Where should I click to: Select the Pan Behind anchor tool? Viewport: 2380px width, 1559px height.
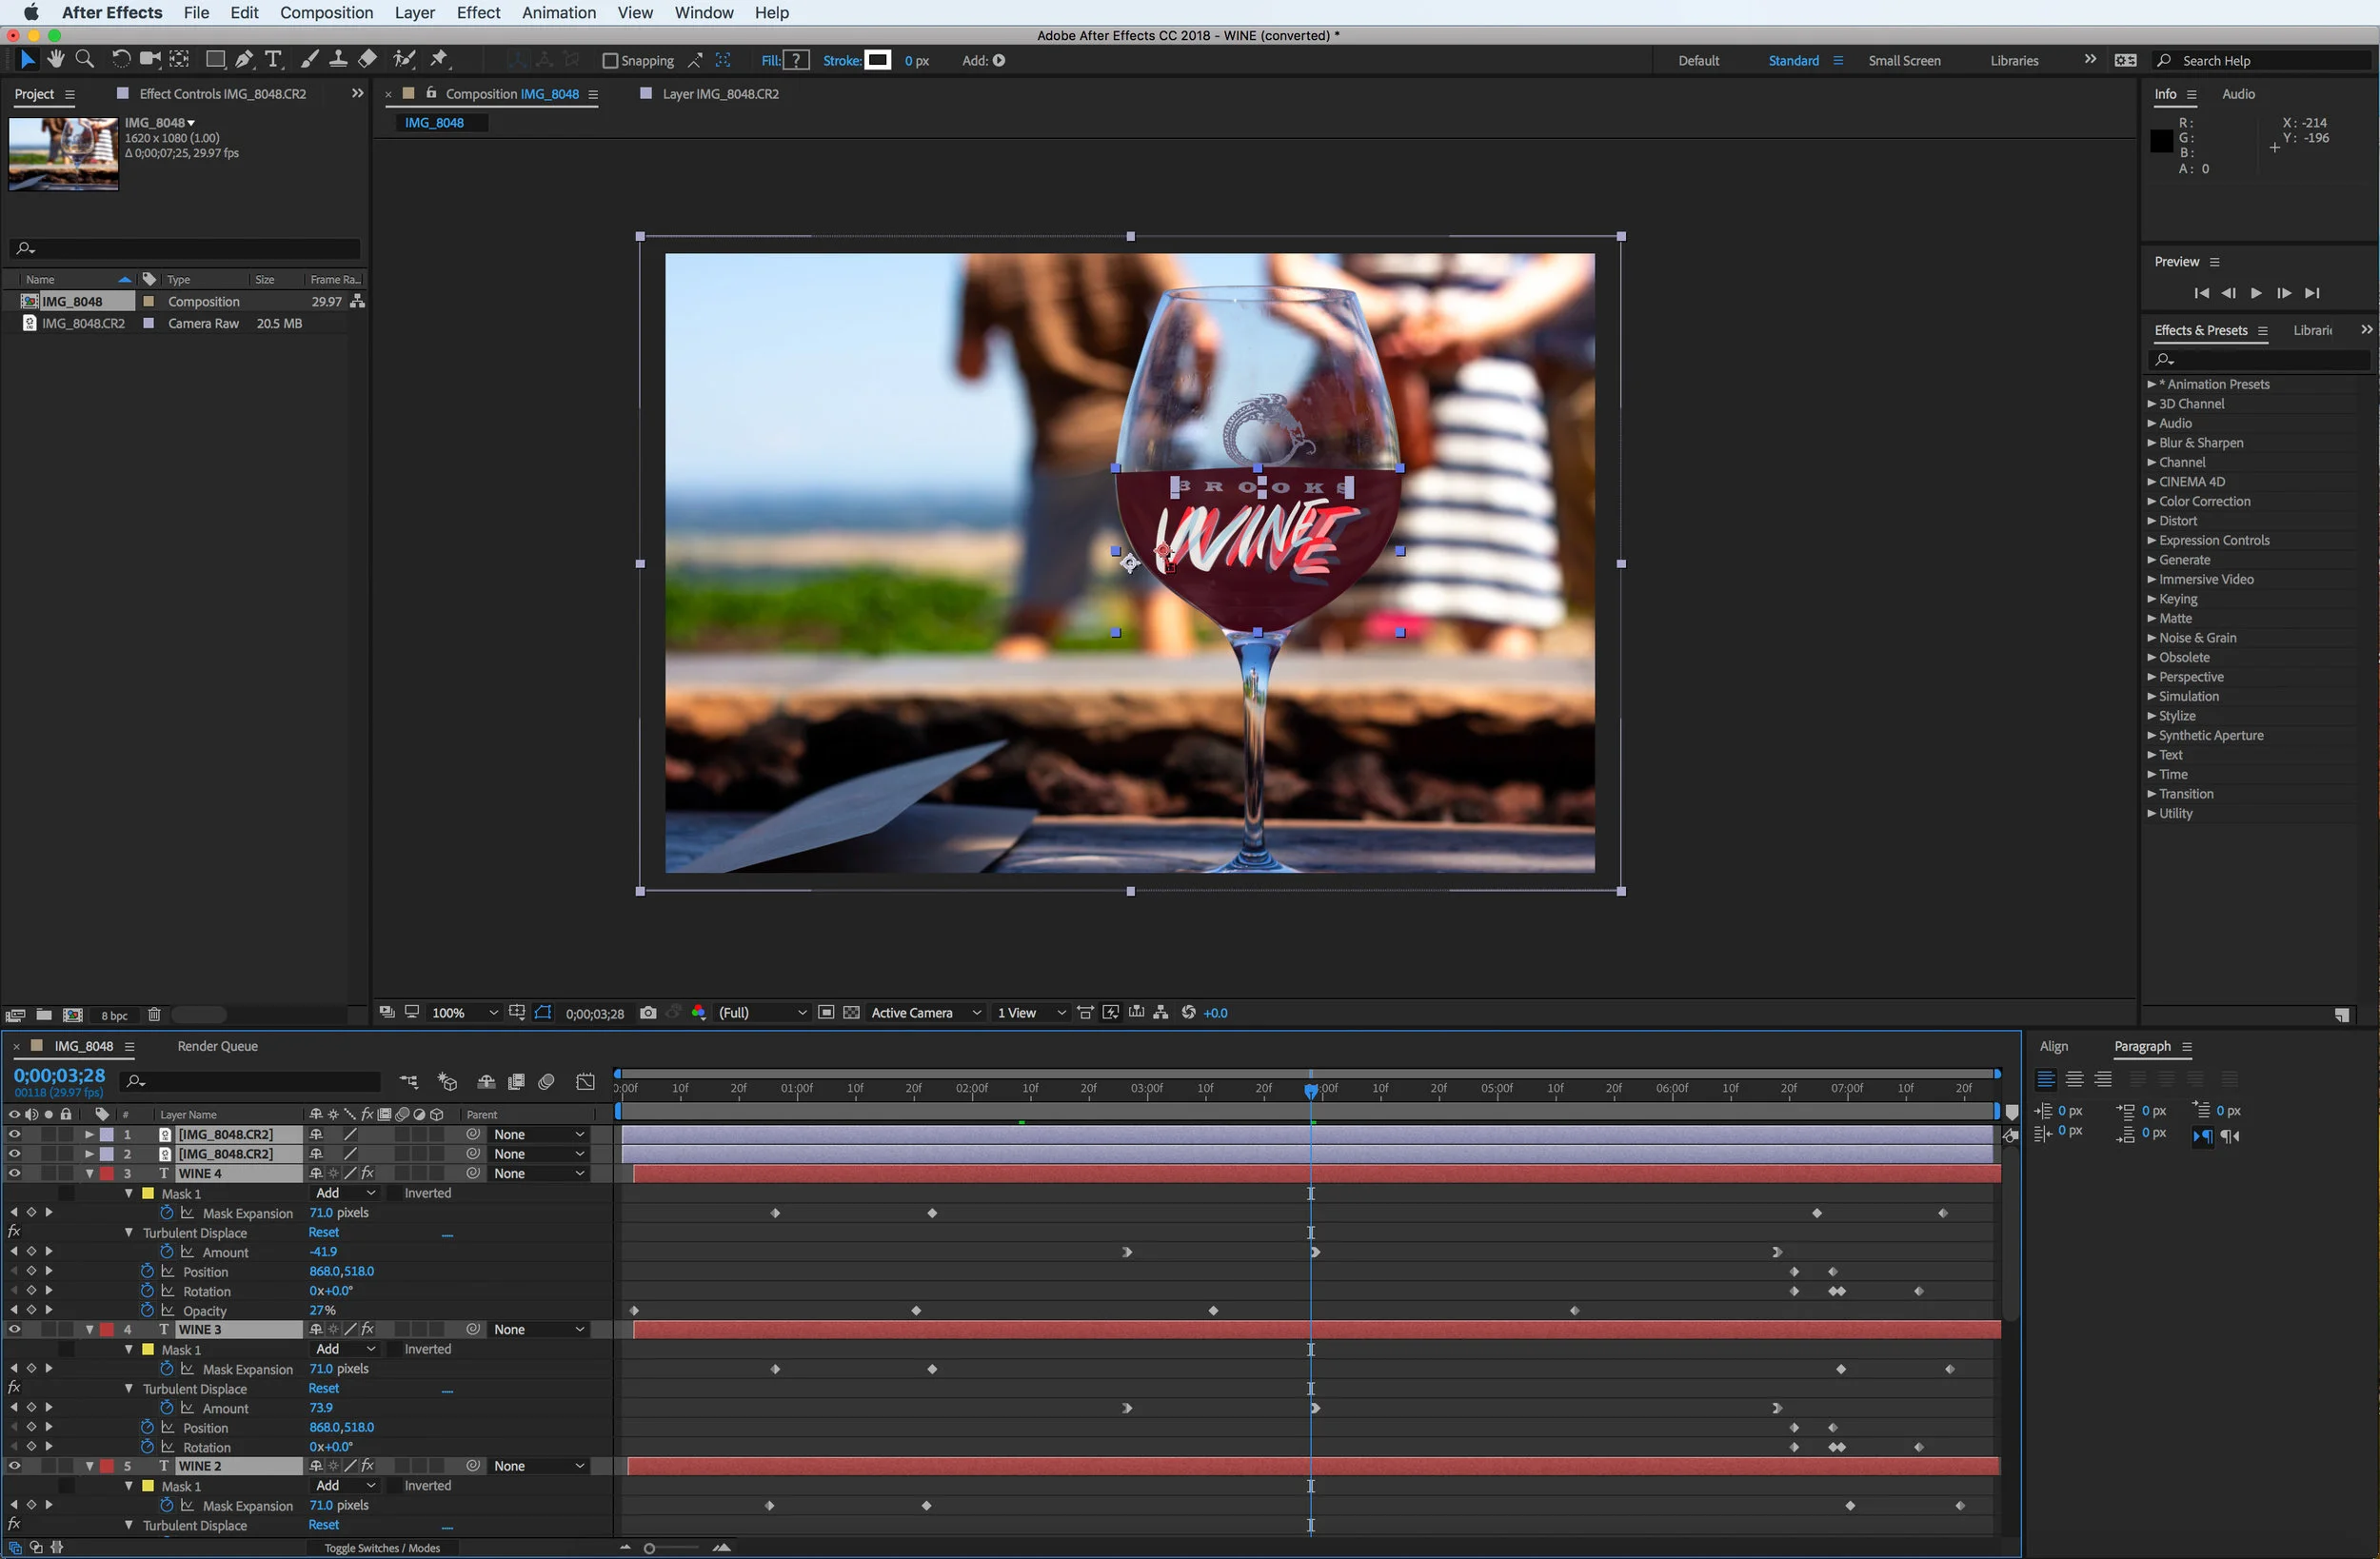(x=180, y=60)
